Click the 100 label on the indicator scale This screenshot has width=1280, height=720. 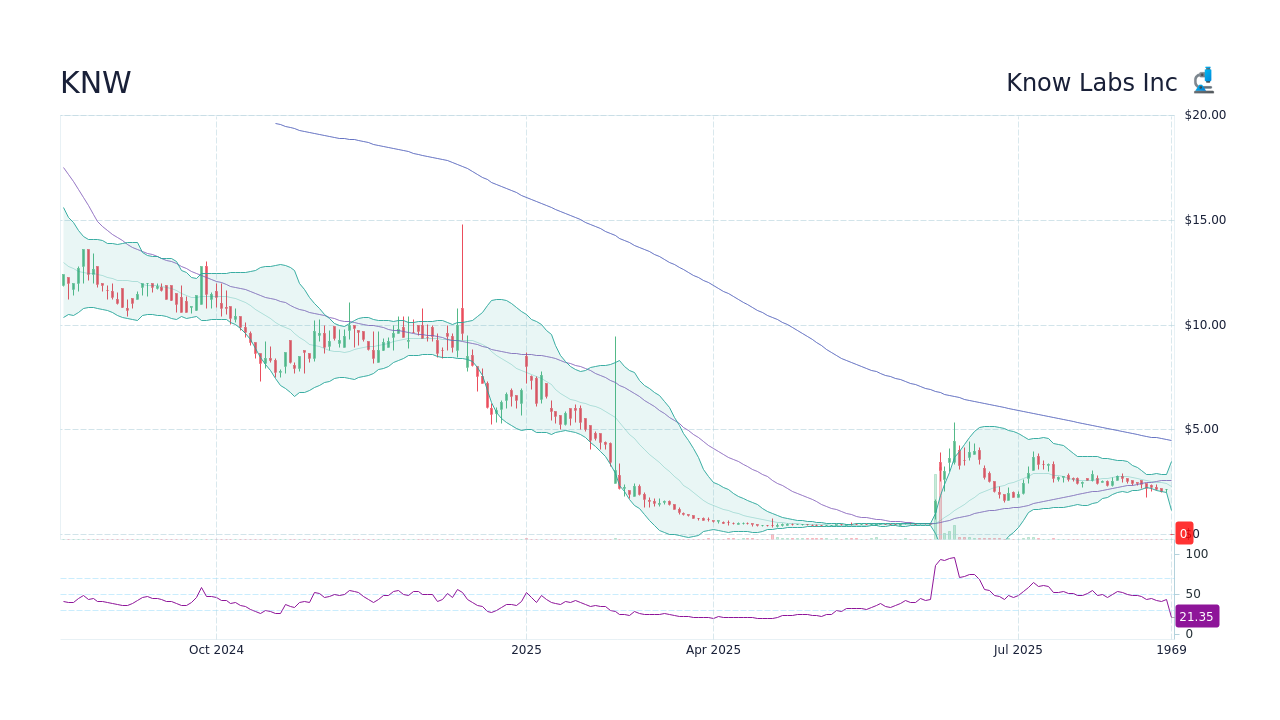[1195, 553]
